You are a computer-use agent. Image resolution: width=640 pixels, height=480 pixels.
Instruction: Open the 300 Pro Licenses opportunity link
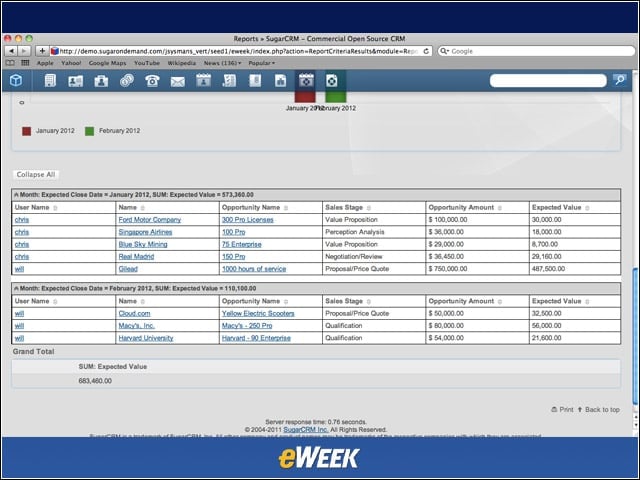[x=248, y=220]
